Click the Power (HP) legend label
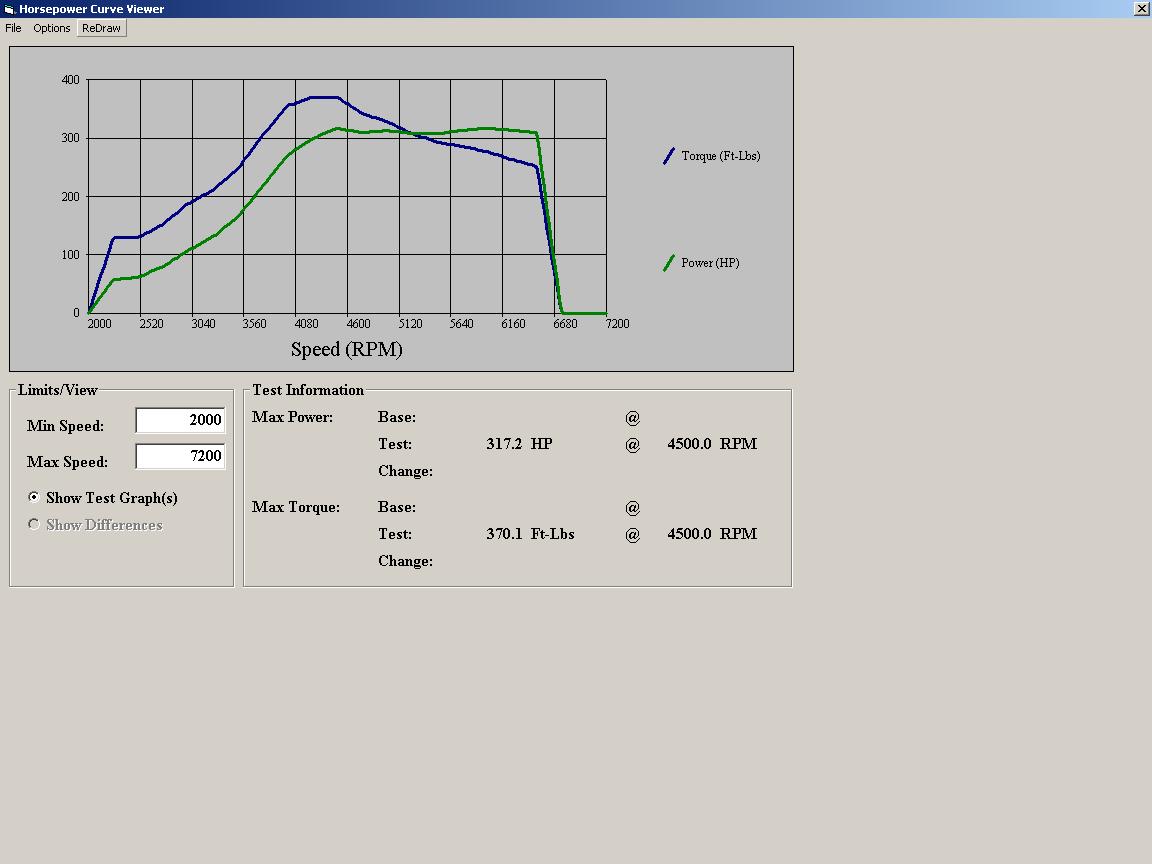 710,263
